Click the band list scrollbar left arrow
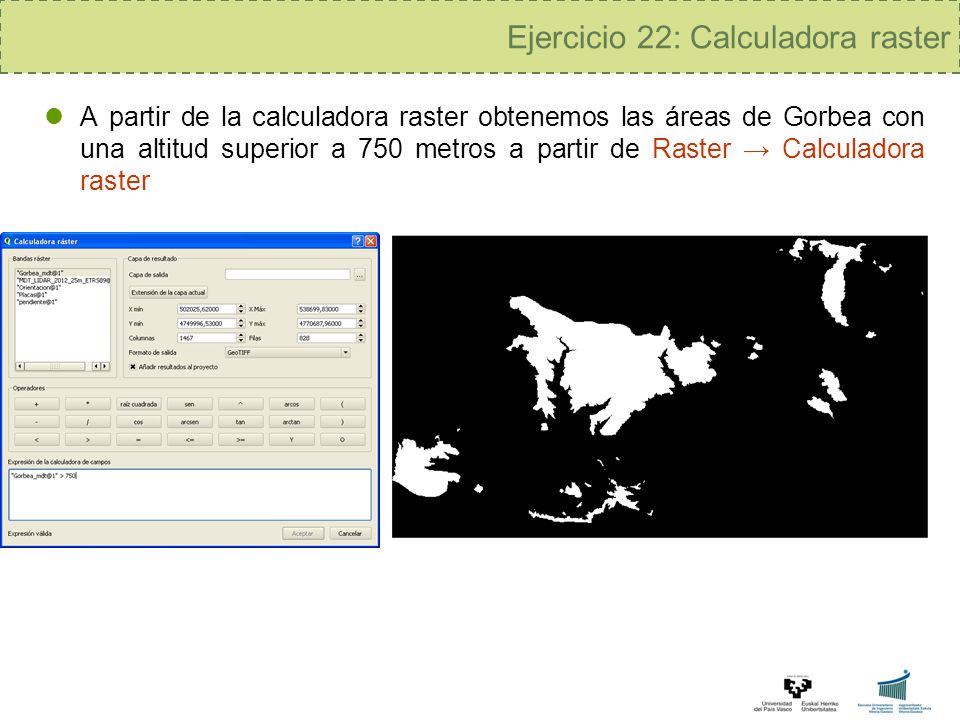This screenshot has width=960, height=720. click(x=20, y=366)
